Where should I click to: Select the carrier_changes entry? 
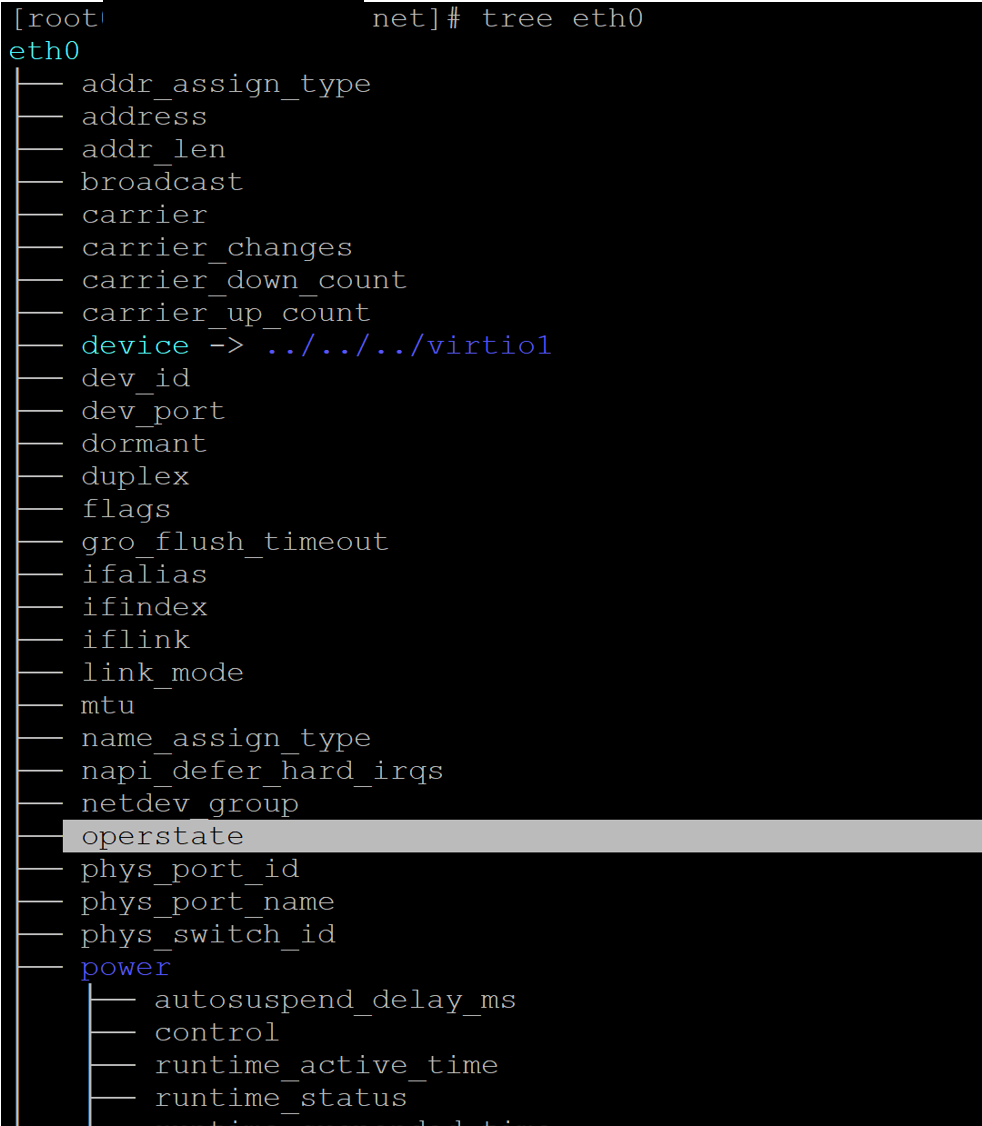tap(217, 248)
